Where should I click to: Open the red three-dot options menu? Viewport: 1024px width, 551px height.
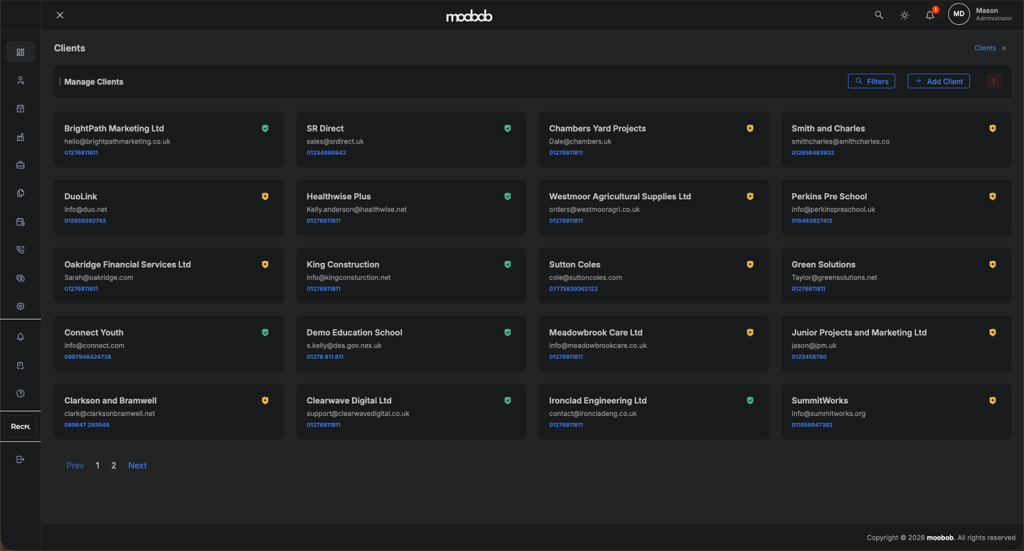pyautogui.click(x=993, y=81)
